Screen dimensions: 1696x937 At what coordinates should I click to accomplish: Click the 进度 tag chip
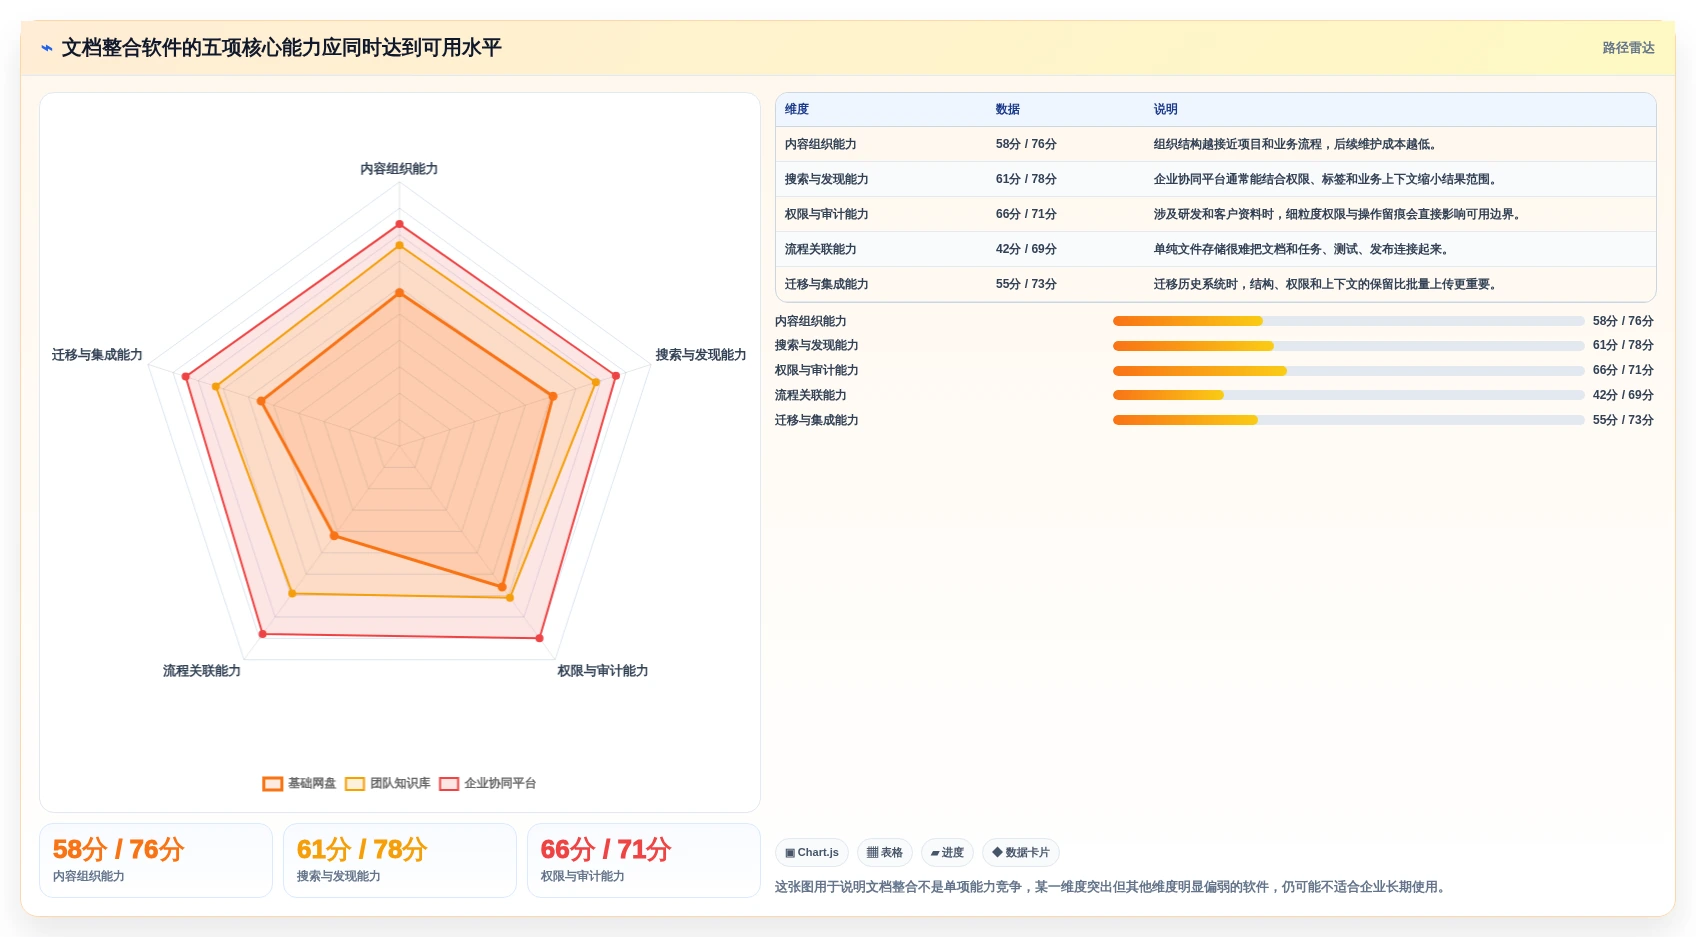tap(947, 853)
